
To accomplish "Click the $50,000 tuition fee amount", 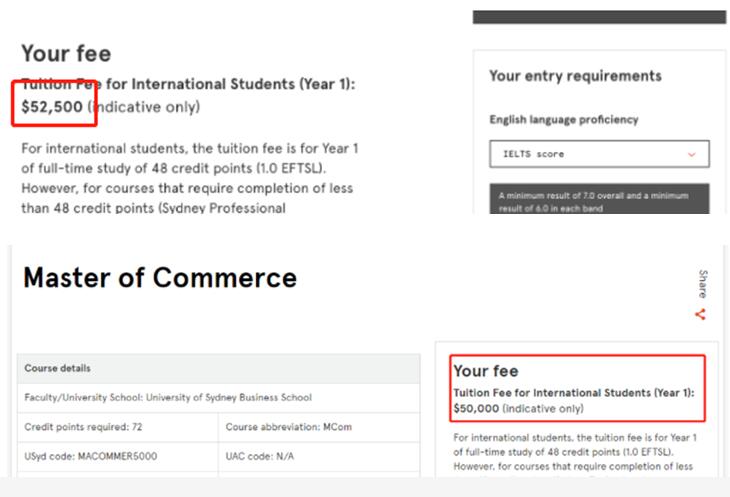I will (476, 408).
